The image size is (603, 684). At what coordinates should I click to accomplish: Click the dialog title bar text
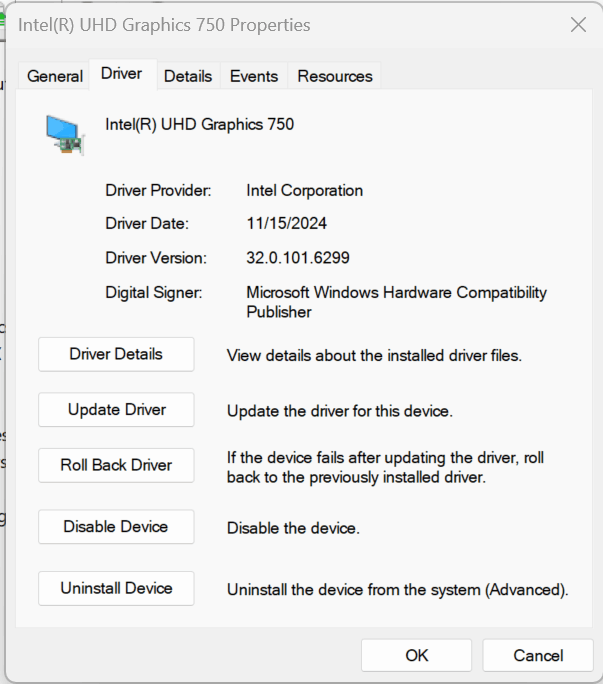click(x=164, y=25)
